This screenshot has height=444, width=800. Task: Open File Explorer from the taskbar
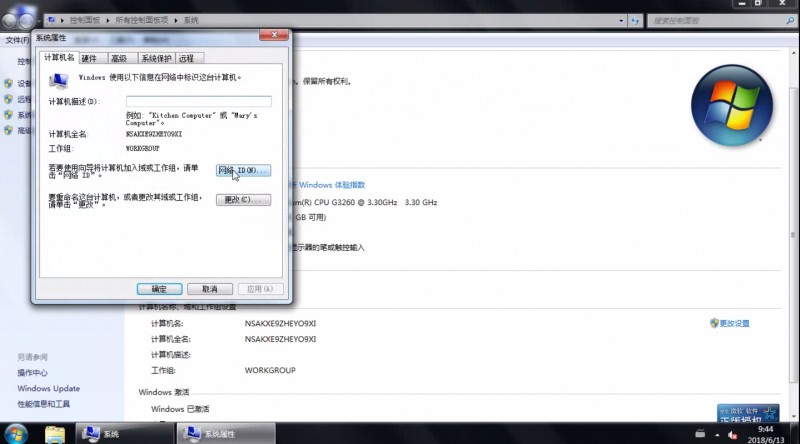pyautogui.click(x=55, y=434)
